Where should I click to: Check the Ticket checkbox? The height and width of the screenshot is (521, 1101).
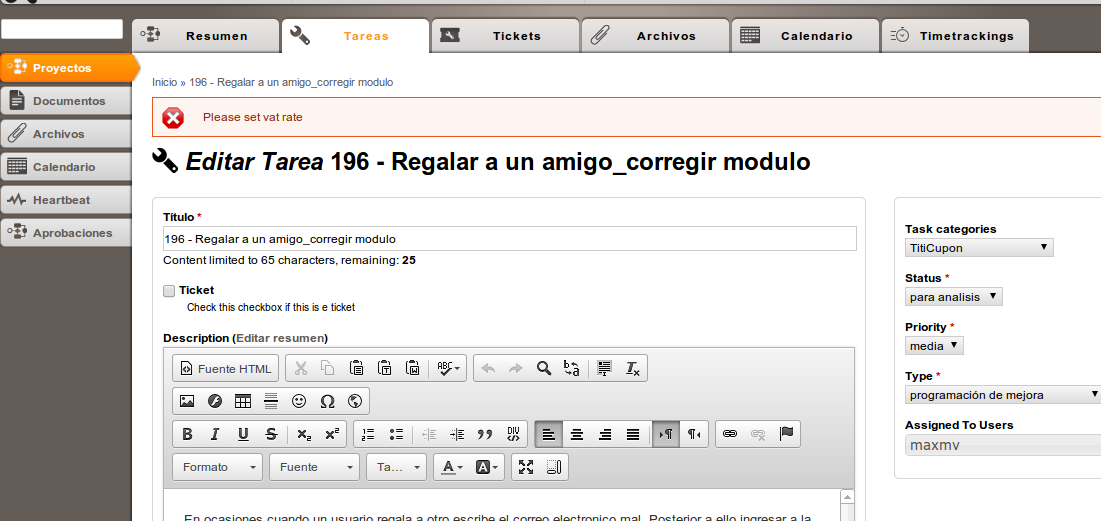pos(169,291)
